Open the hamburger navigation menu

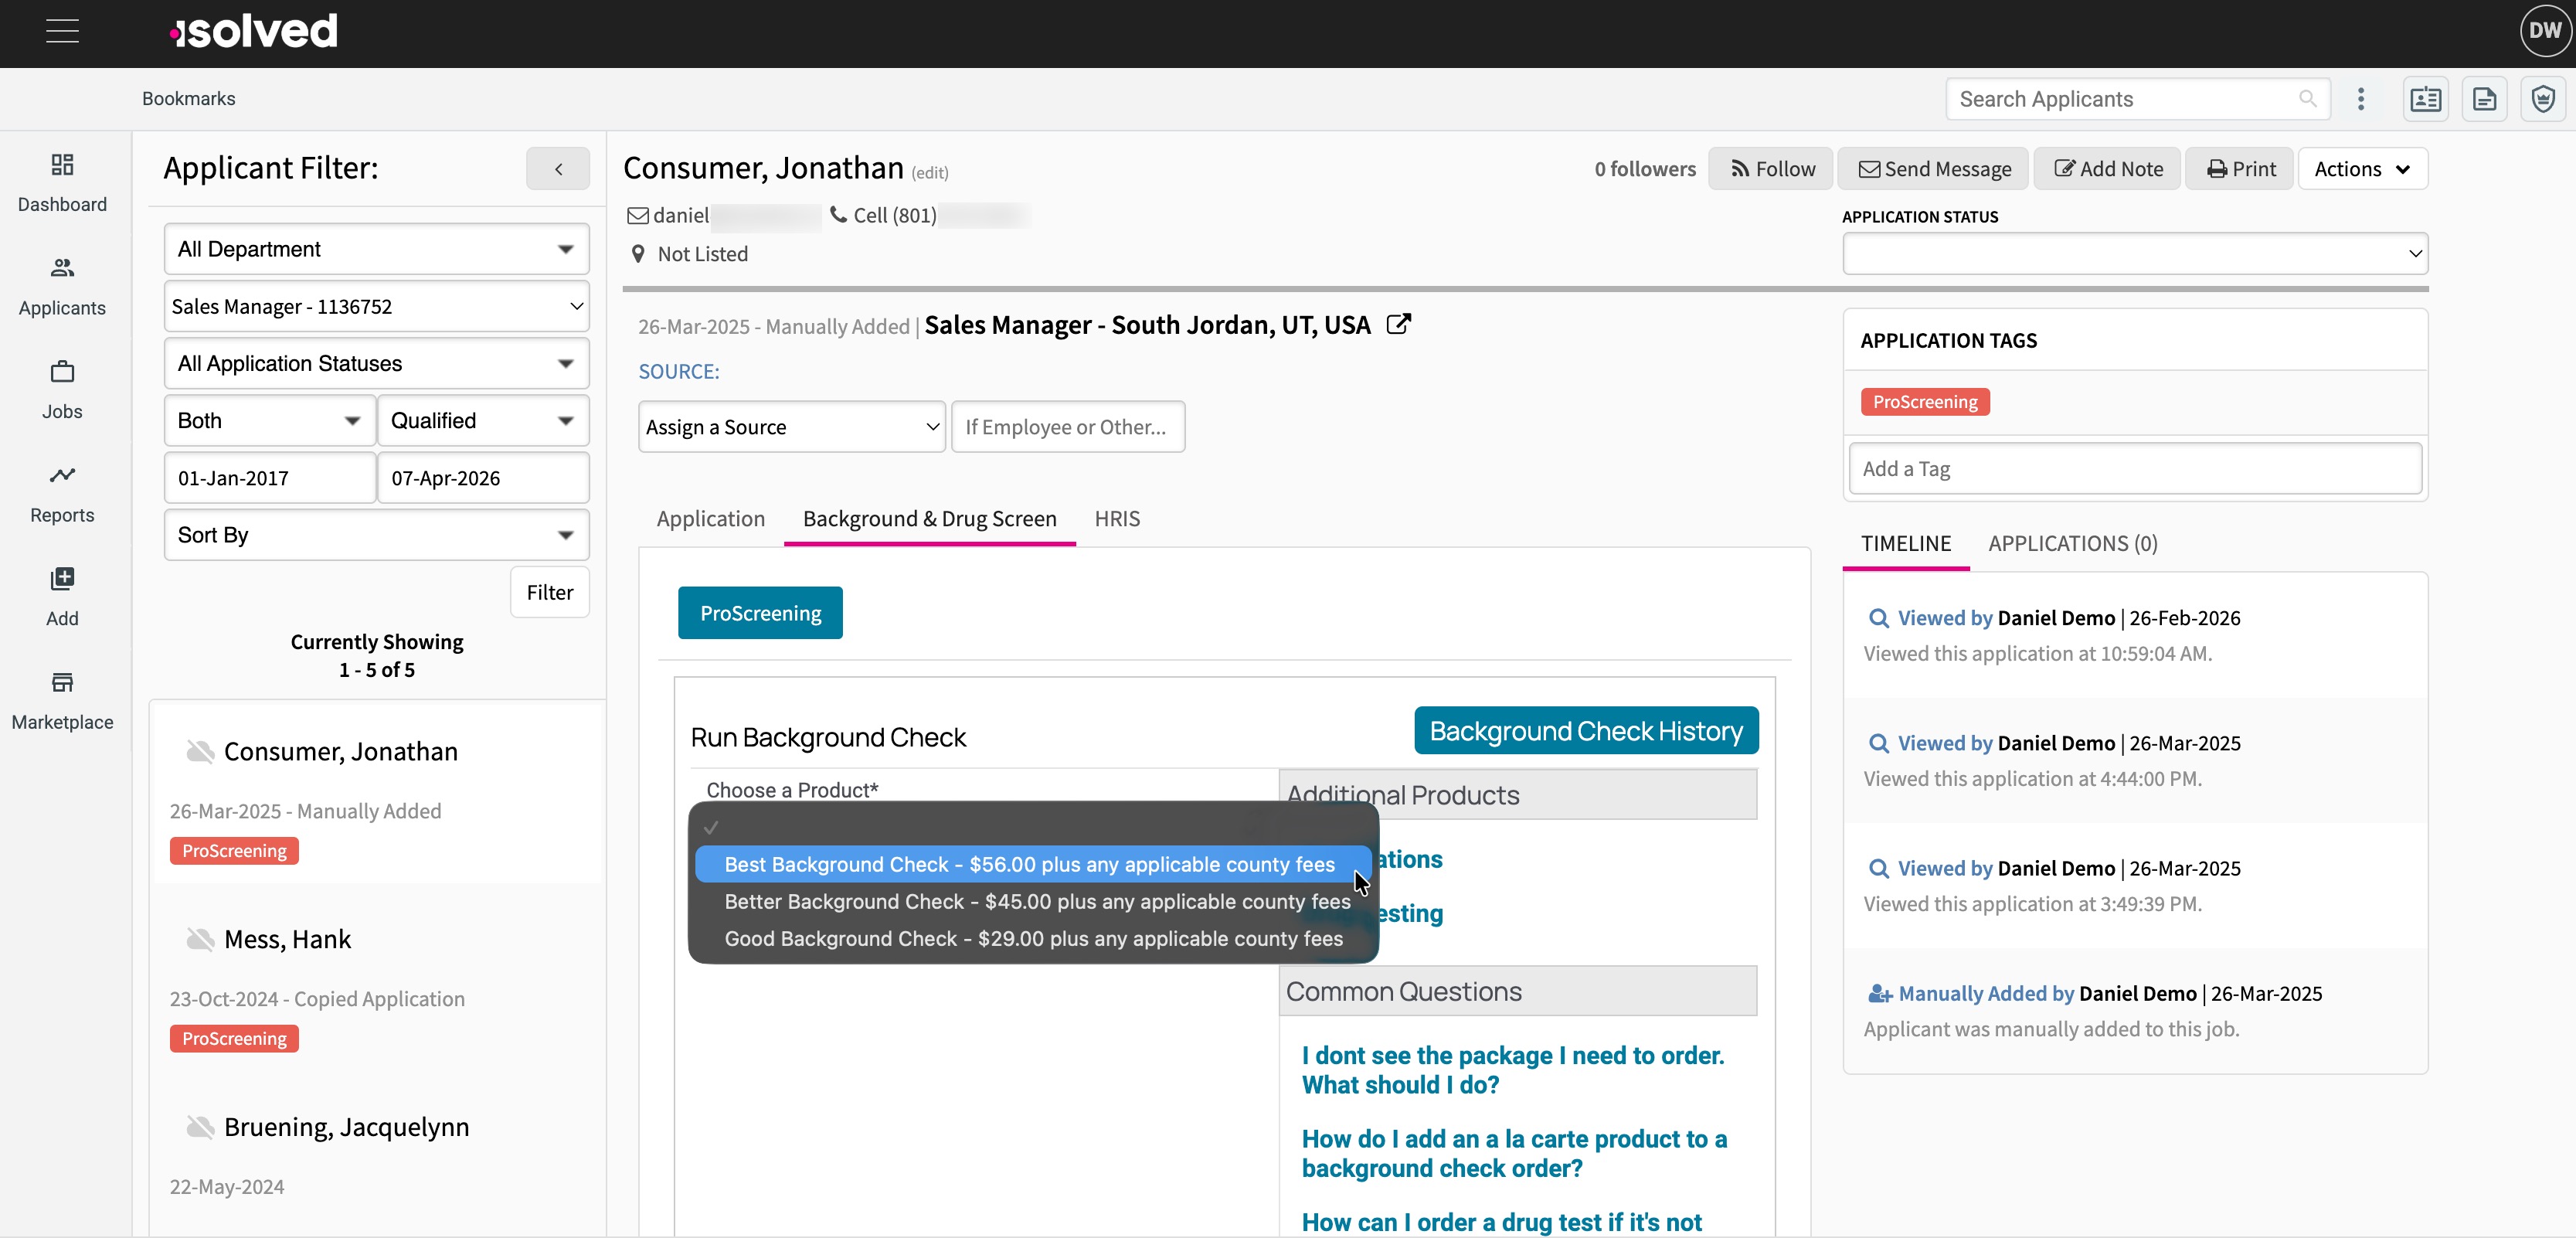point(62,31)
